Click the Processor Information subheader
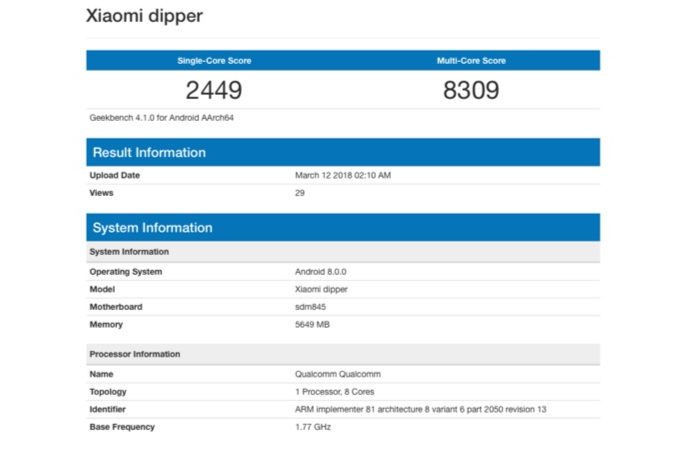 click(135, 354)
